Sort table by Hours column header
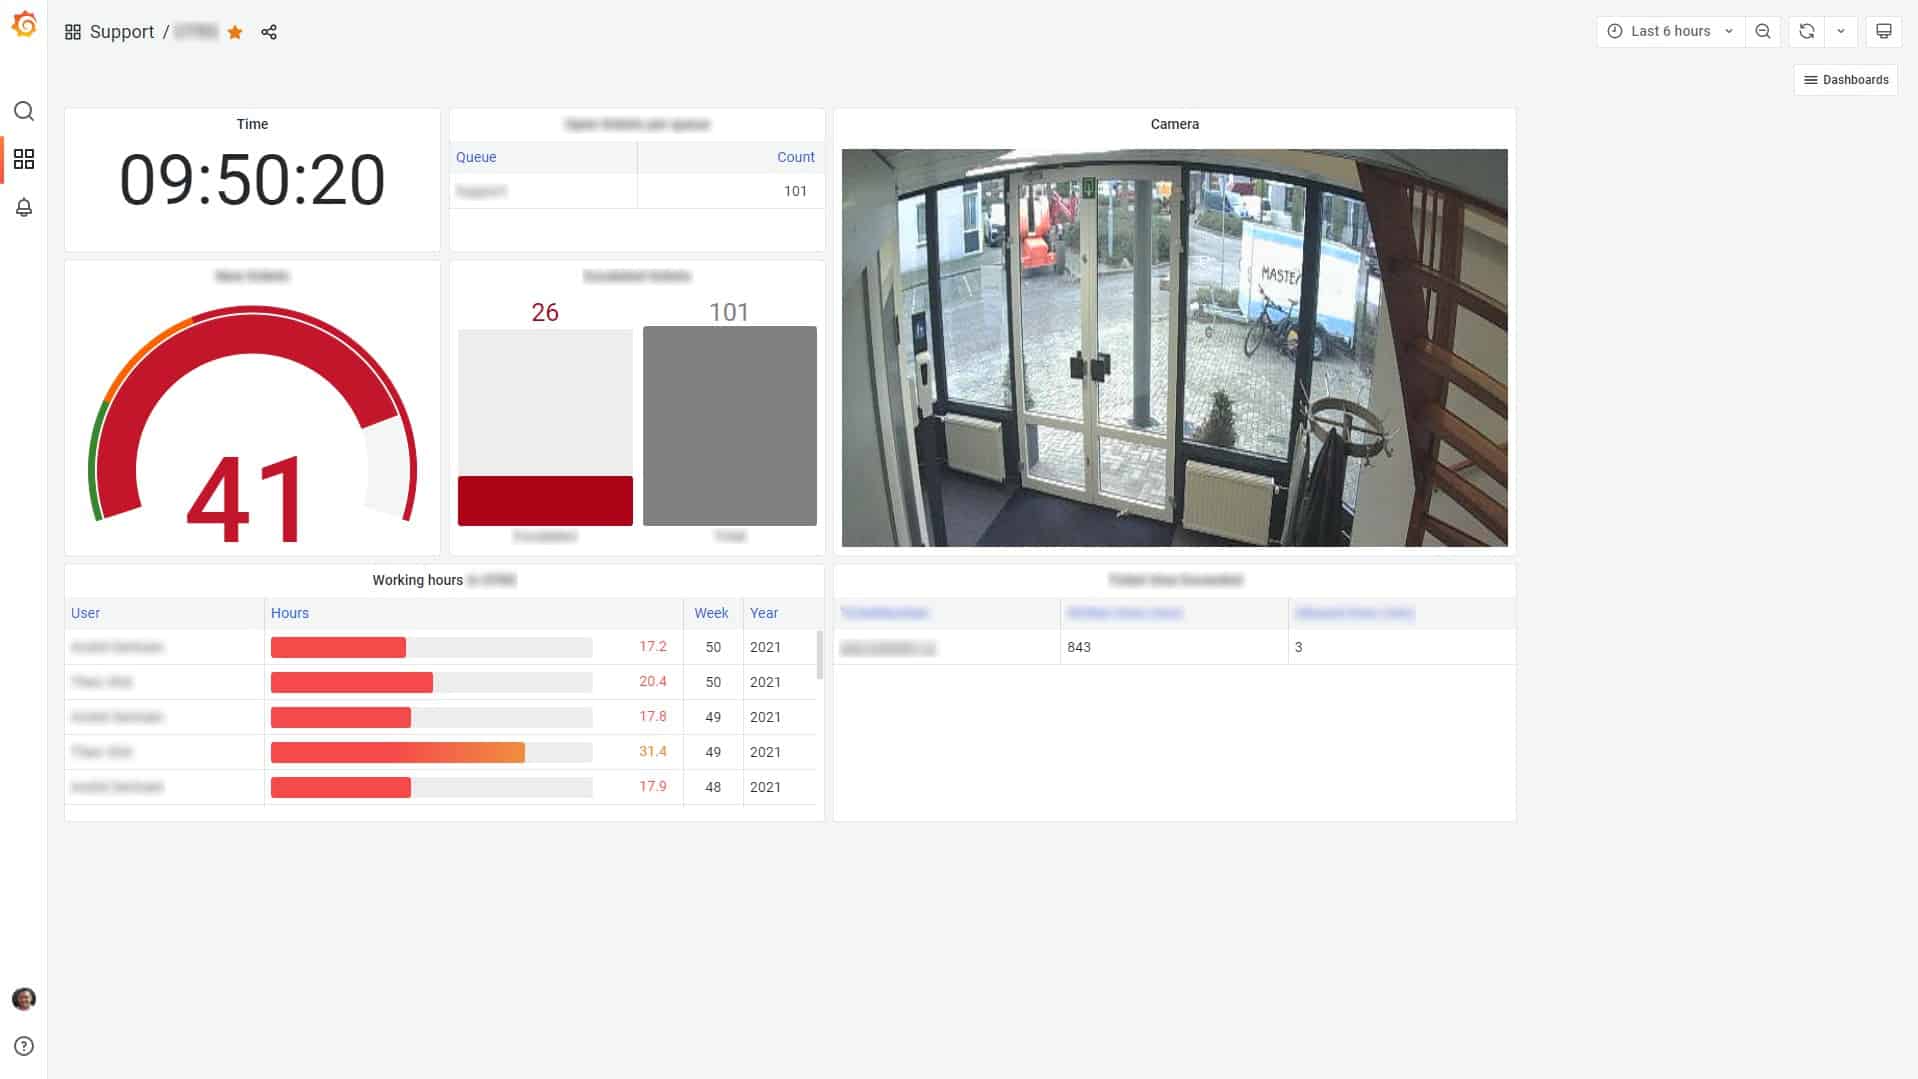 (290, 613)
